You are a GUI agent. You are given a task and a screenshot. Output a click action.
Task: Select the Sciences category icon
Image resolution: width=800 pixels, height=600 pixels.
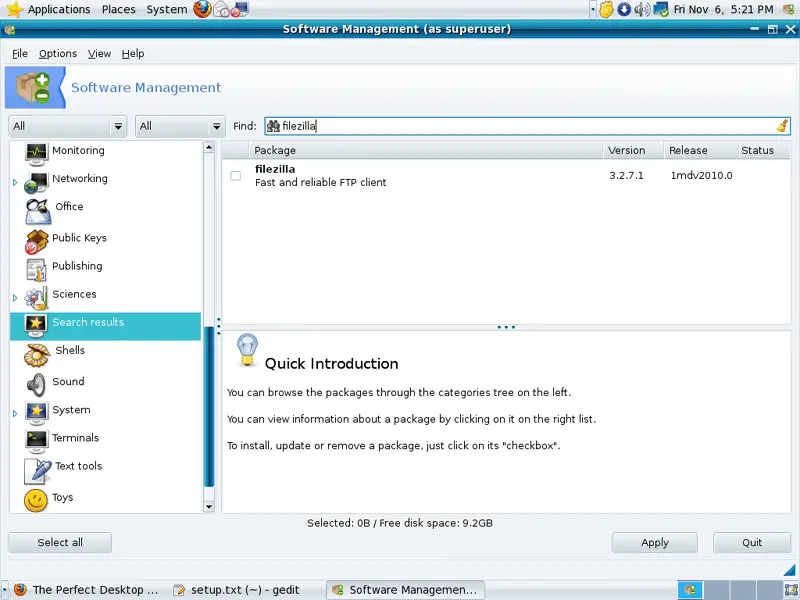coord(36,298)
